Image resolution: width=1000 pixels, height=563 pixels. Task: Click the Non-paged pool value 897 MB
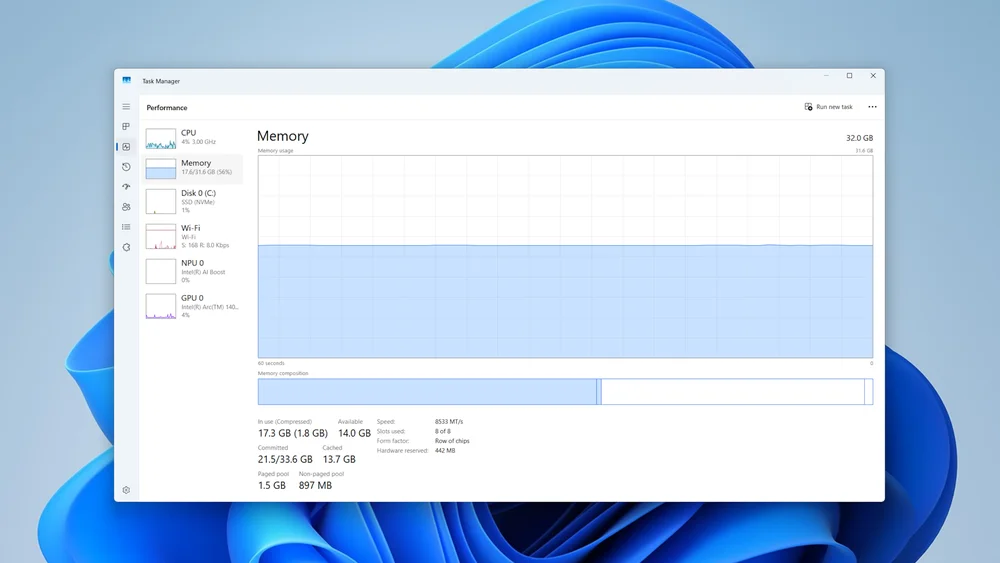coord(315,485)
